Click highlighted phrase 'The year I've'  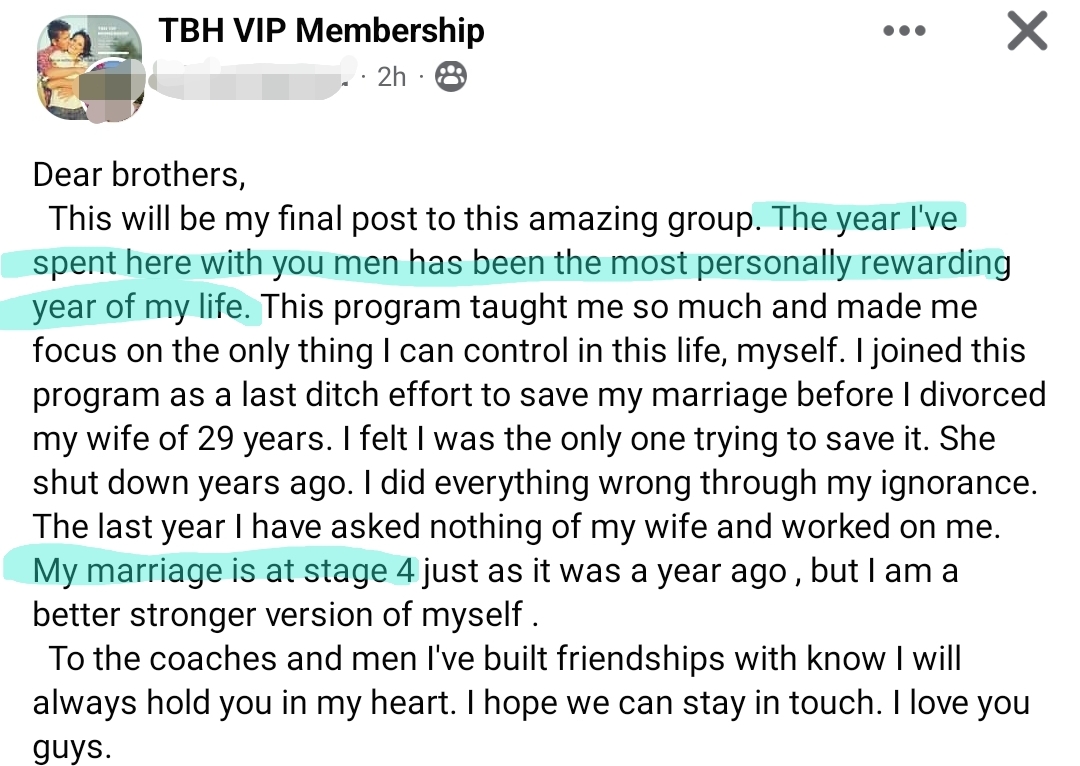865,218
